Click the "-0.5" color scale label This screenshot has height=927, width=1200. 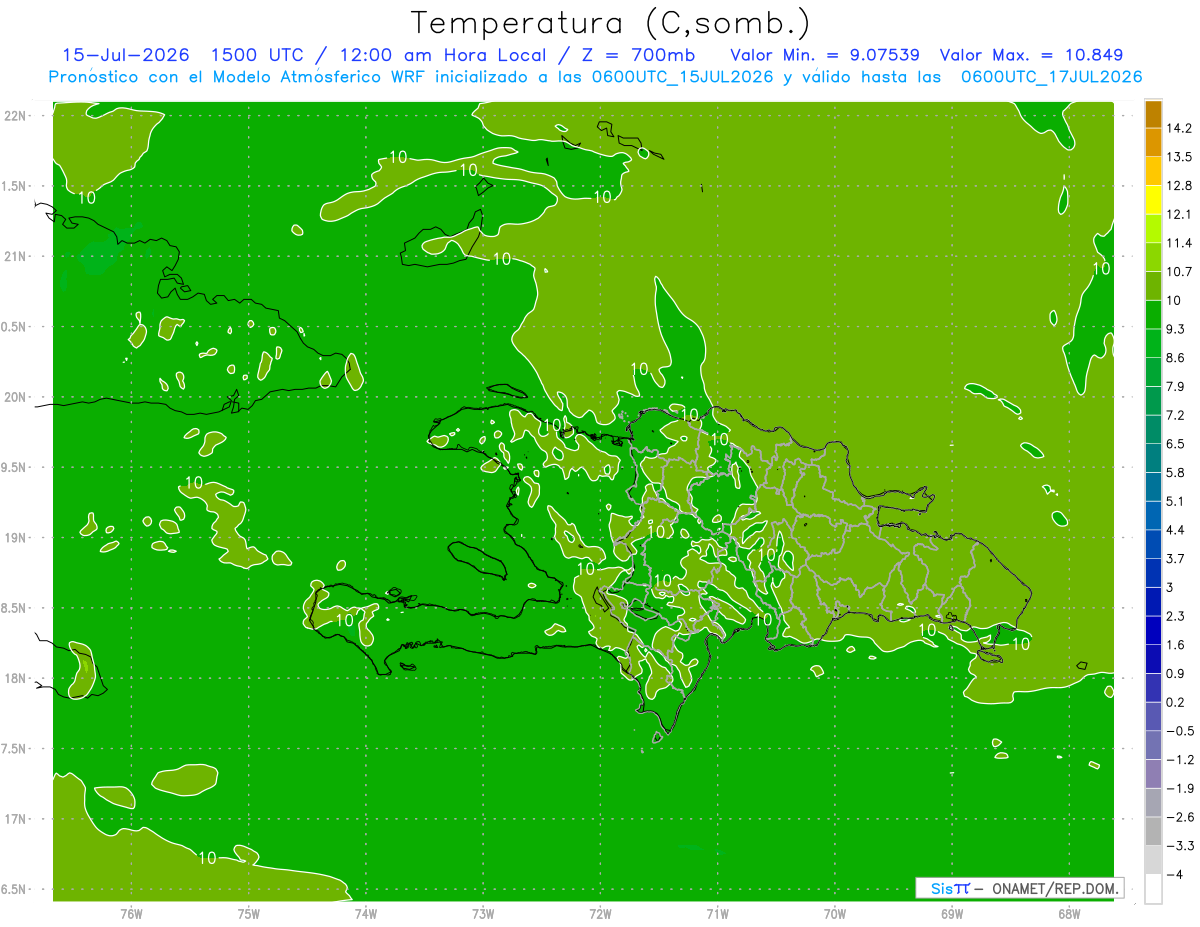point(1179,731)
